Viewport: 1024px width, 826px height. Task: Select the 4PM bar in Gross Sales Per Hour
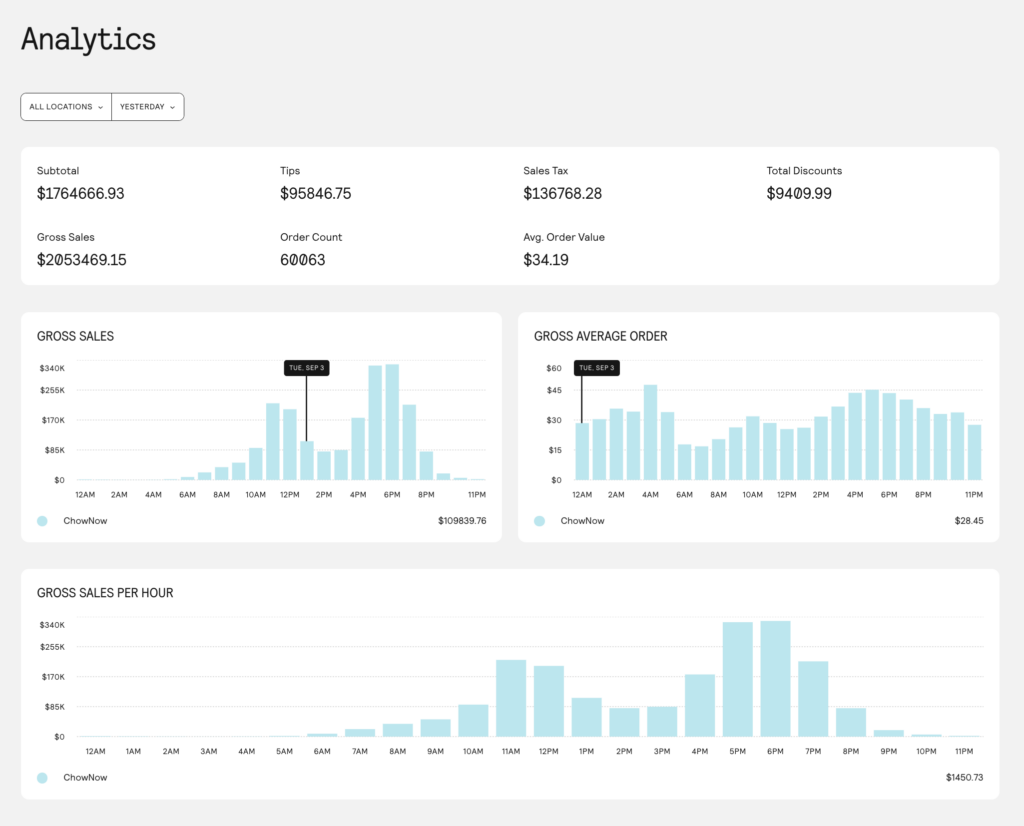pos(700,705)
